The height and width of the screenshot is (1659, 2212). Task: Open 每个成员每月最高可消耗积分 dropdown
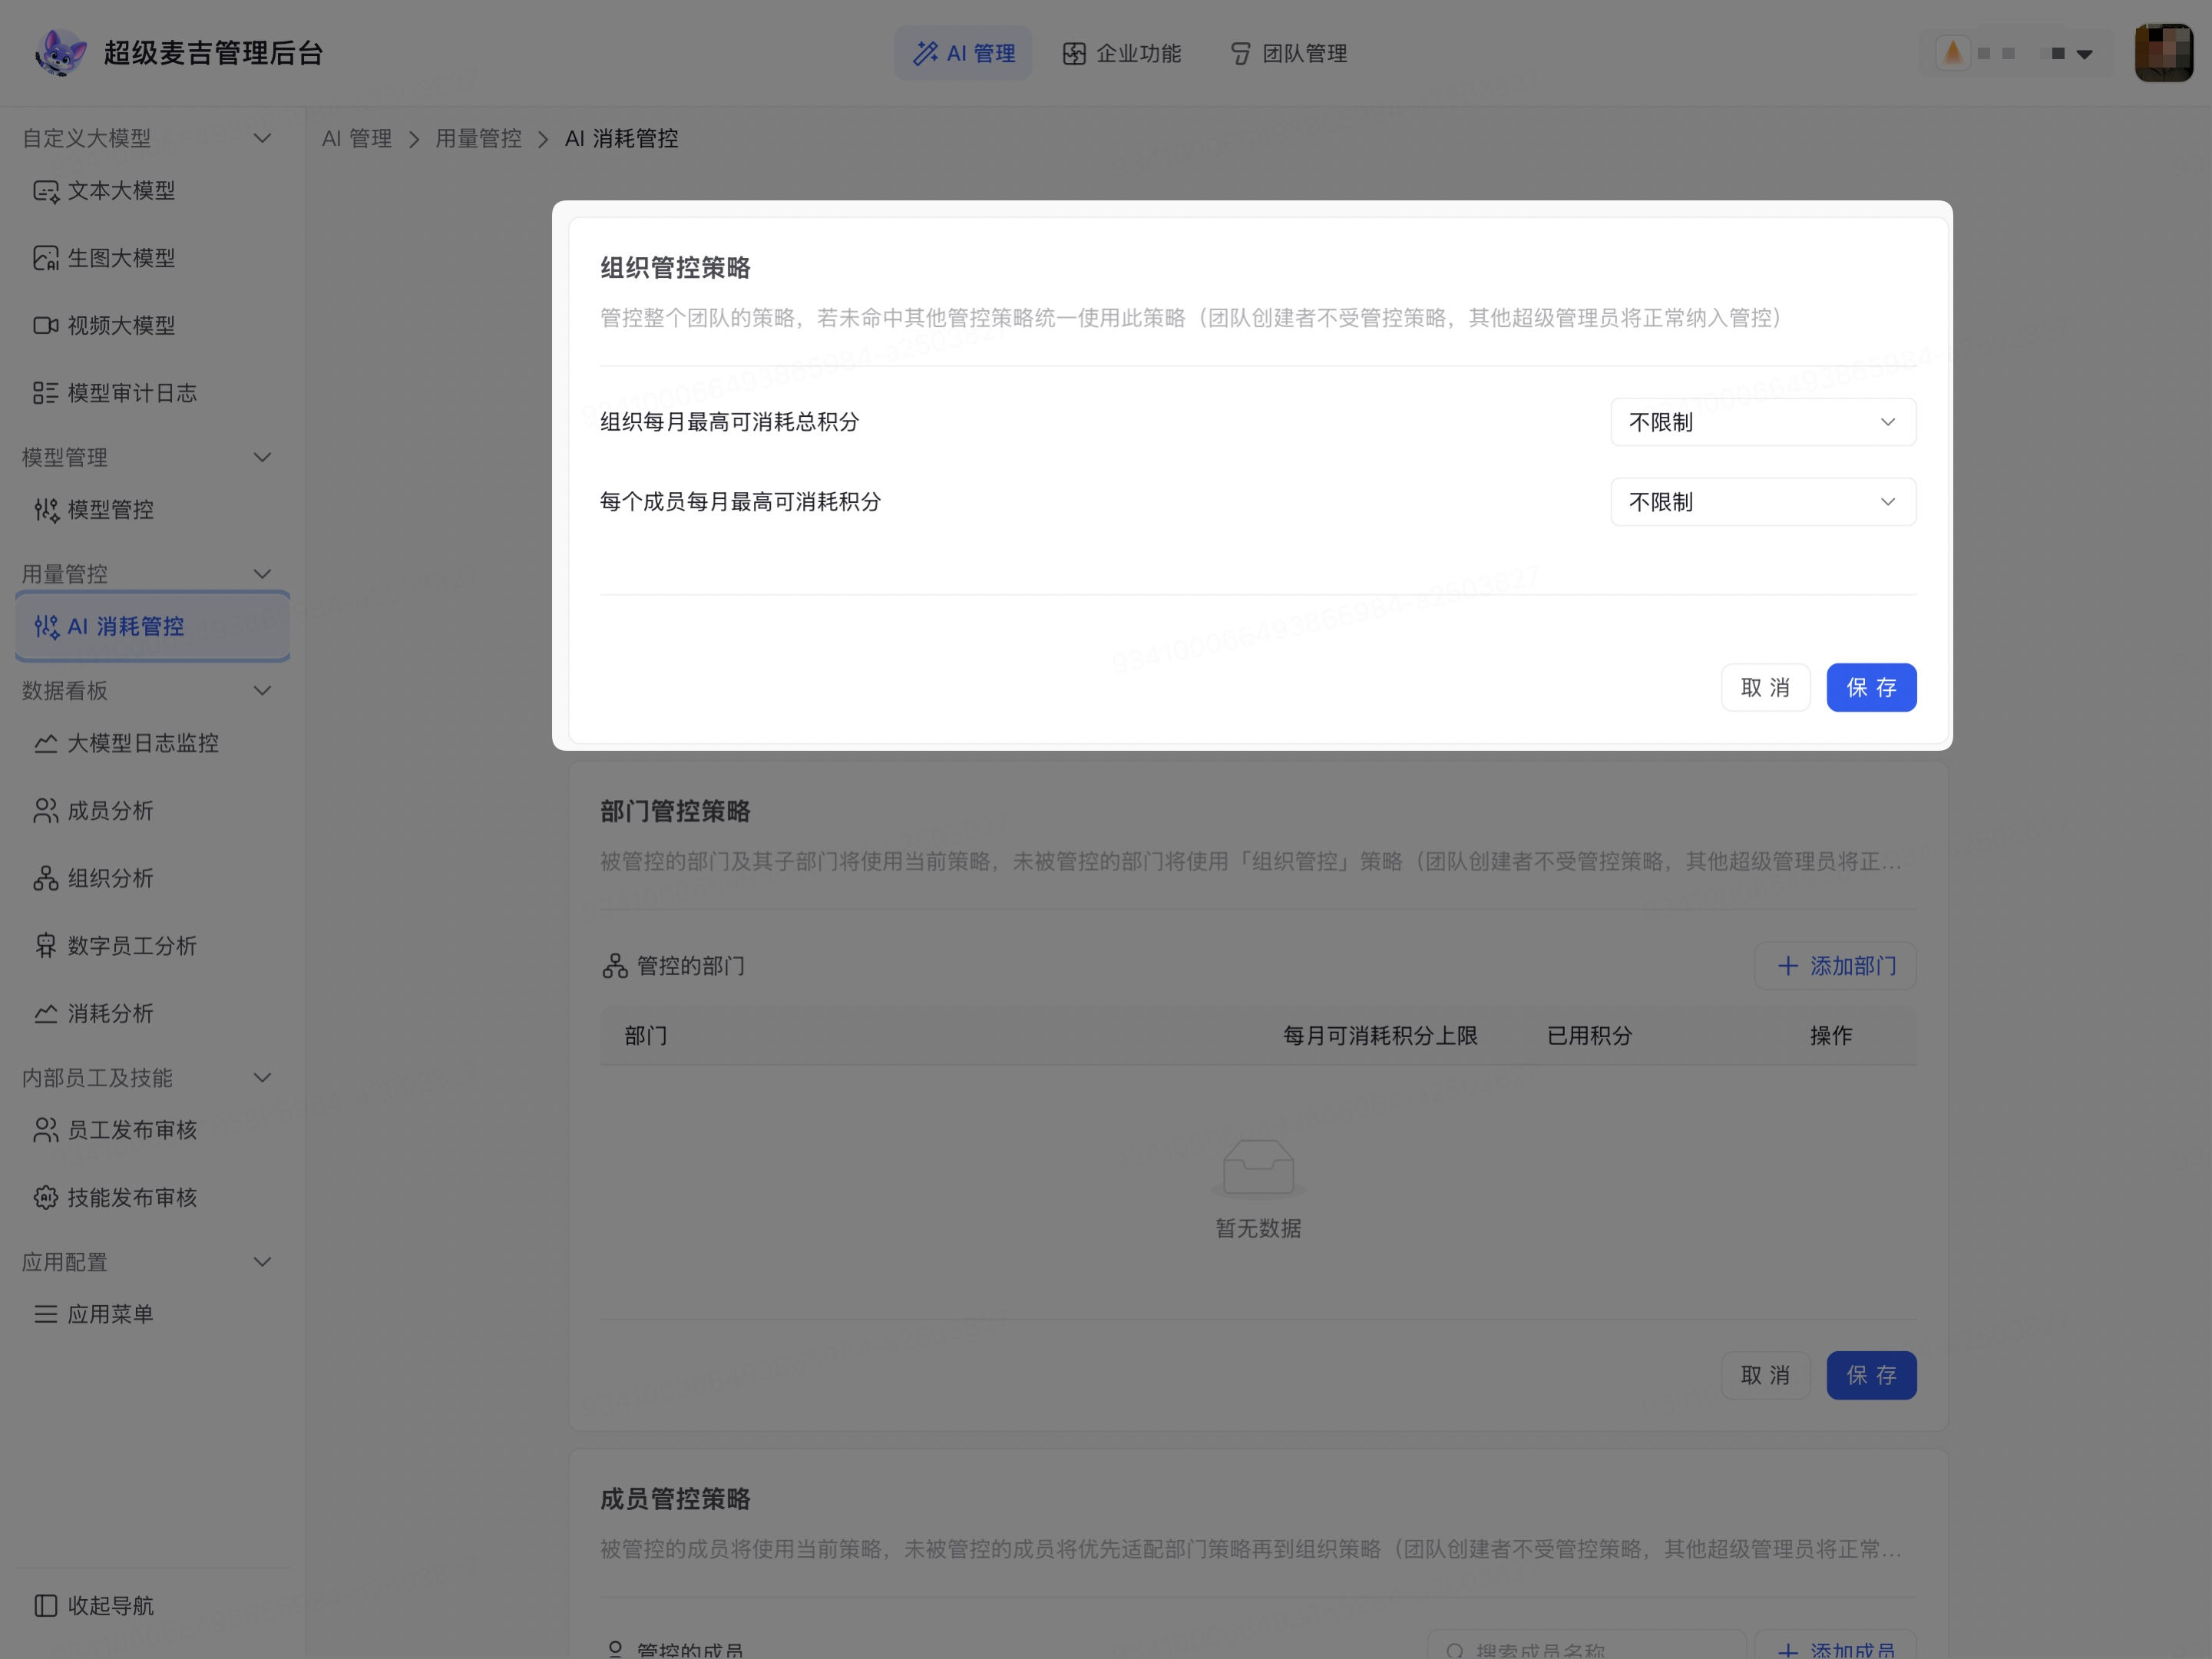1763,502
